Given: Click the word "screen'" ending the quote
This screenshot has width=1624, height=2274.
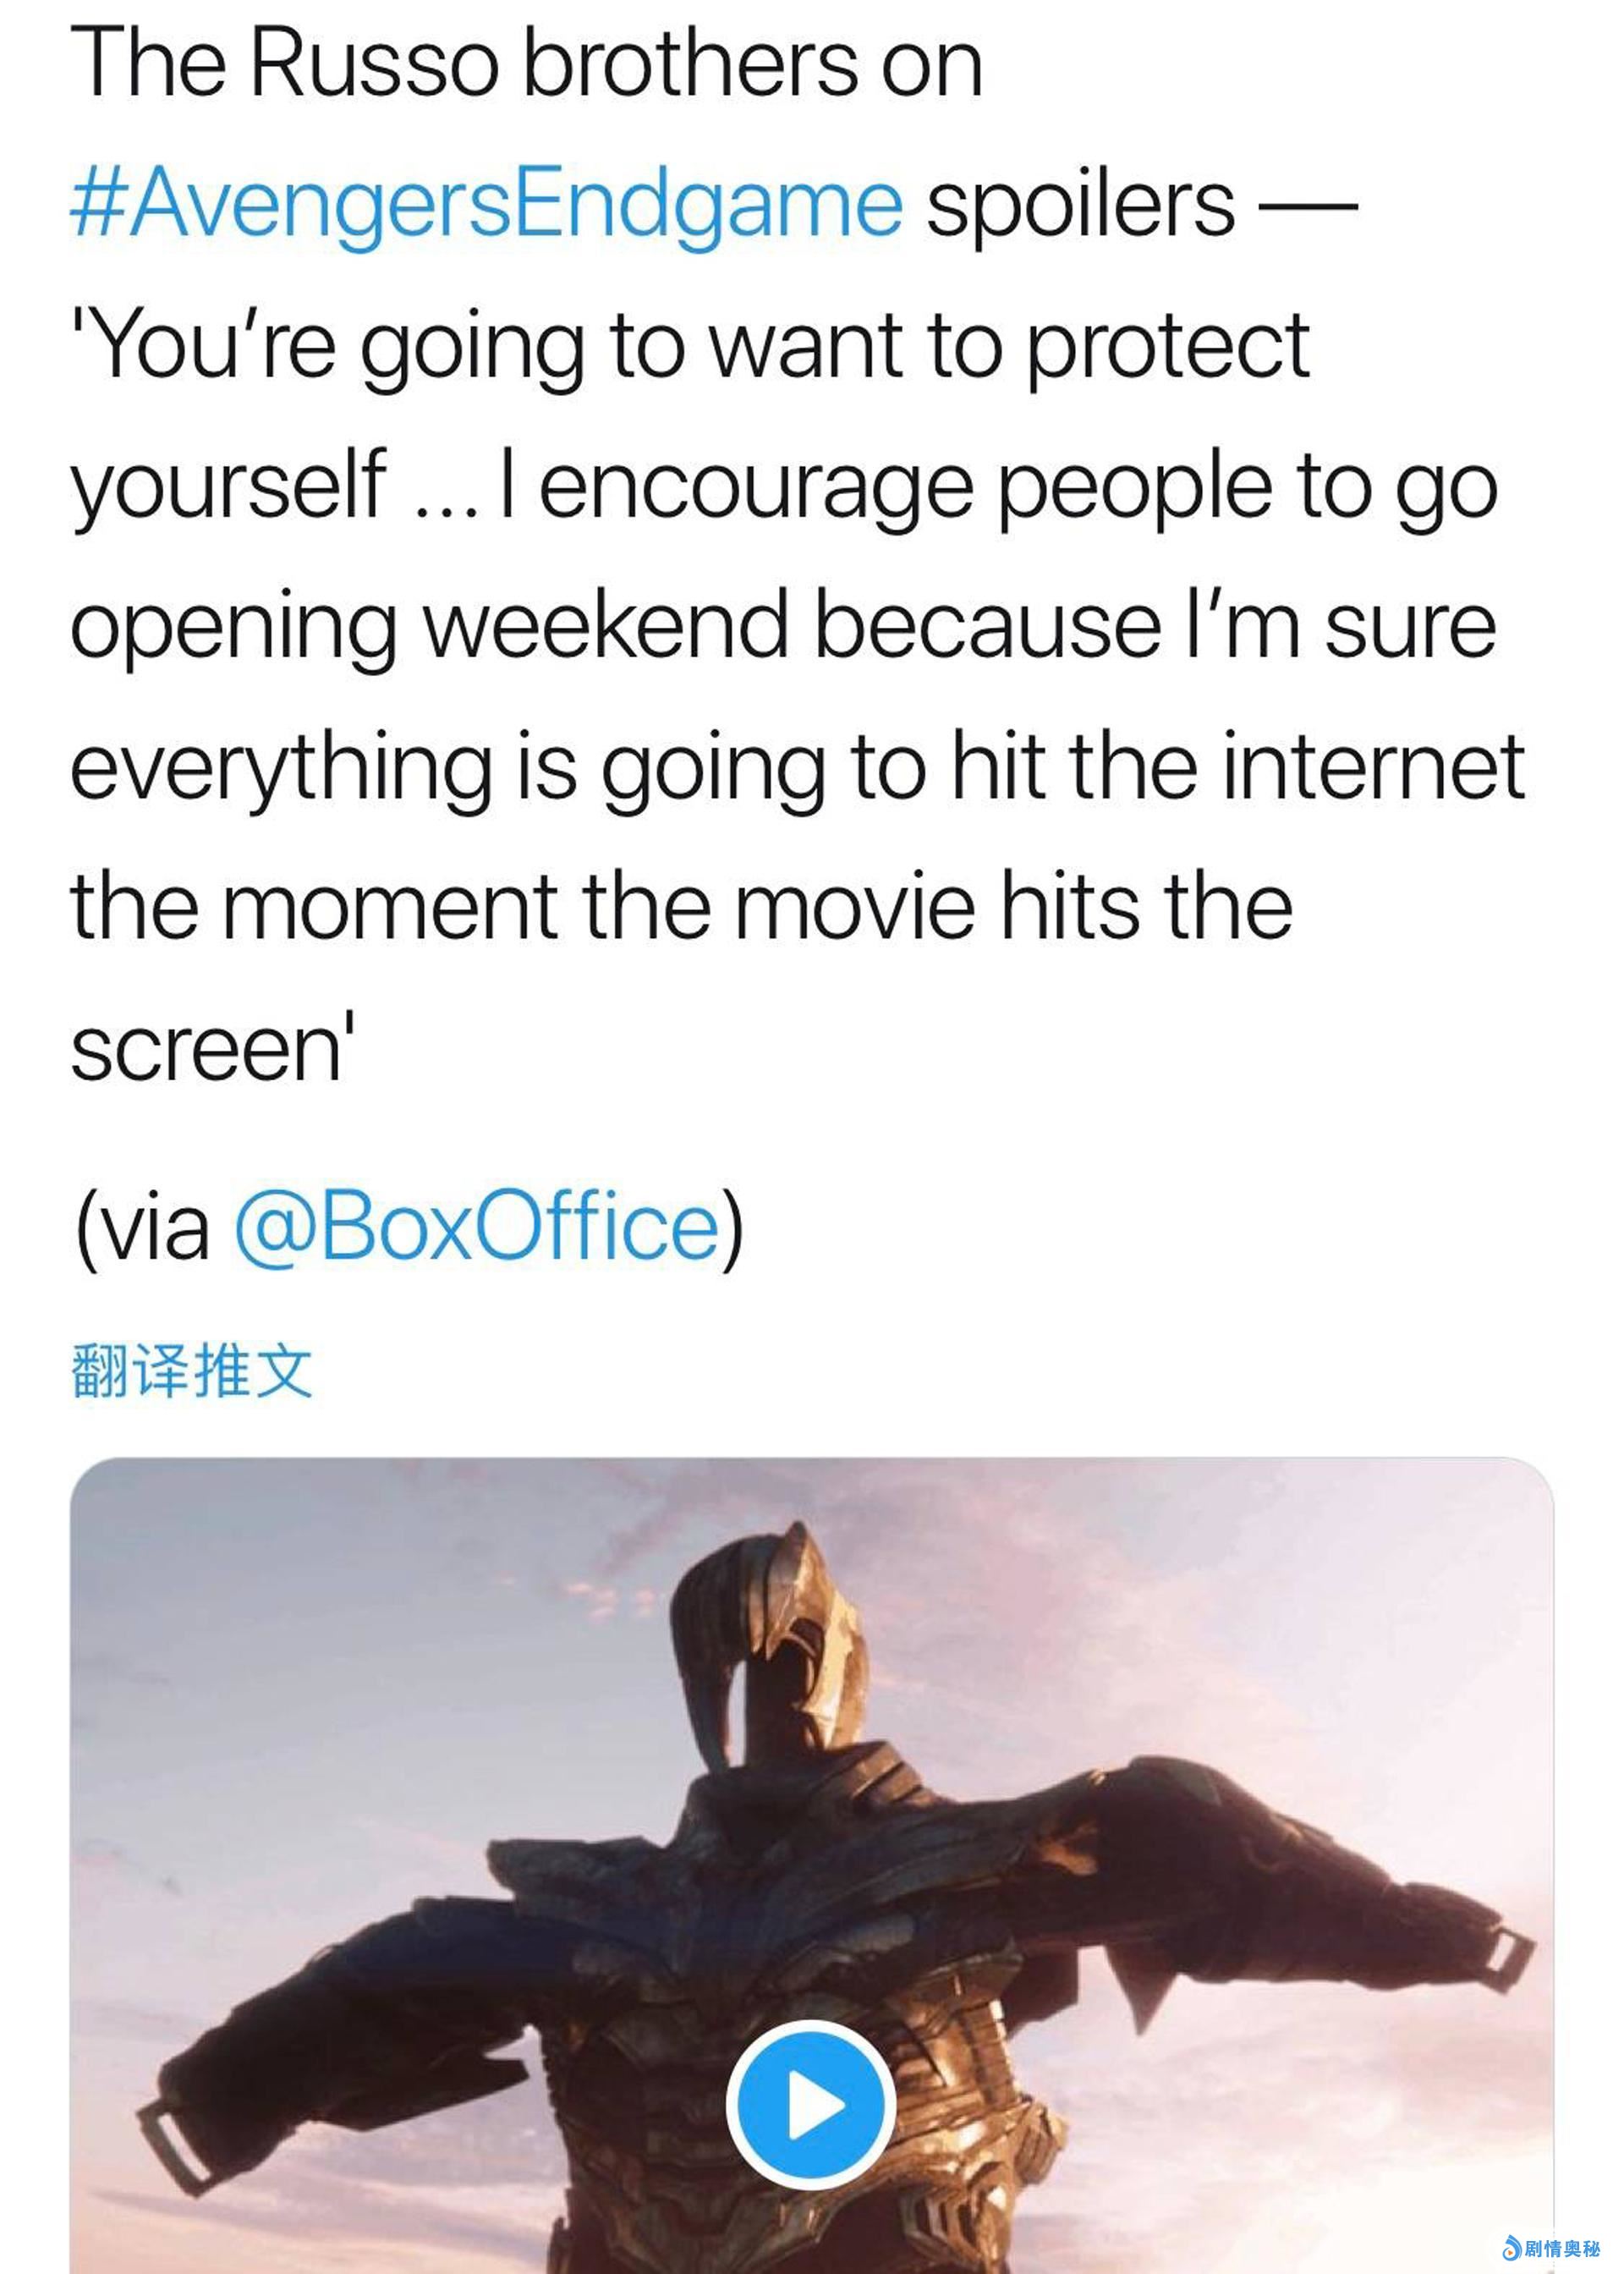Looking at the screenshot, I should 213,1049.
